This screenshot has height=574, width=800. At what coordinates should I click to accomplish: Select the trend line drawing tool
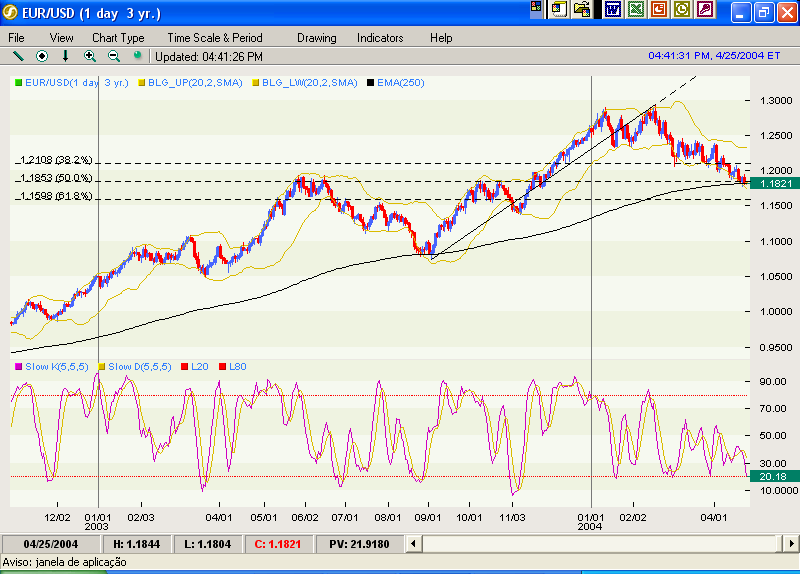(x=18, y=56)
